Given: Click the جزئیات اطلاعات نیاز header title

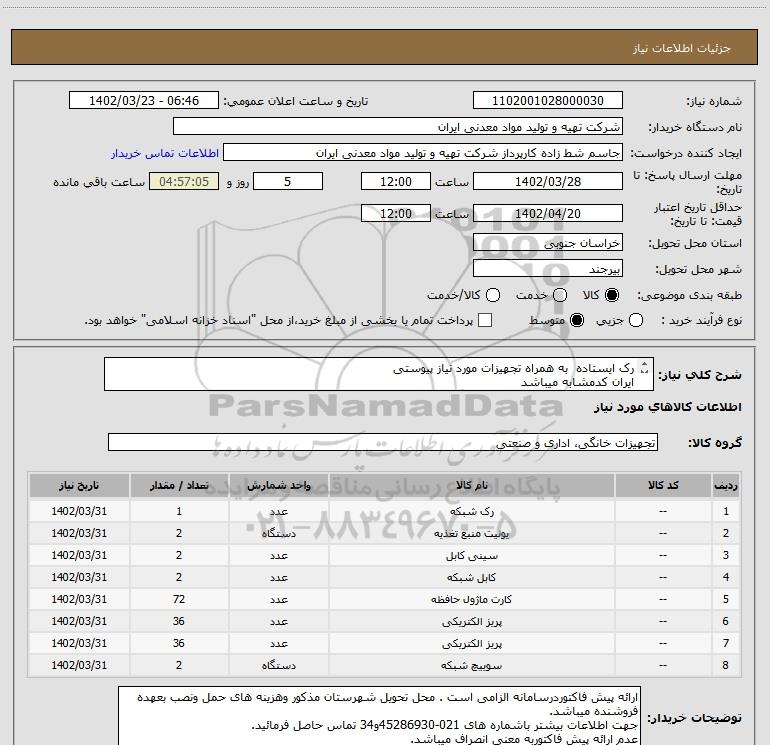Looking at the screenshot, I should click(682, 48).
